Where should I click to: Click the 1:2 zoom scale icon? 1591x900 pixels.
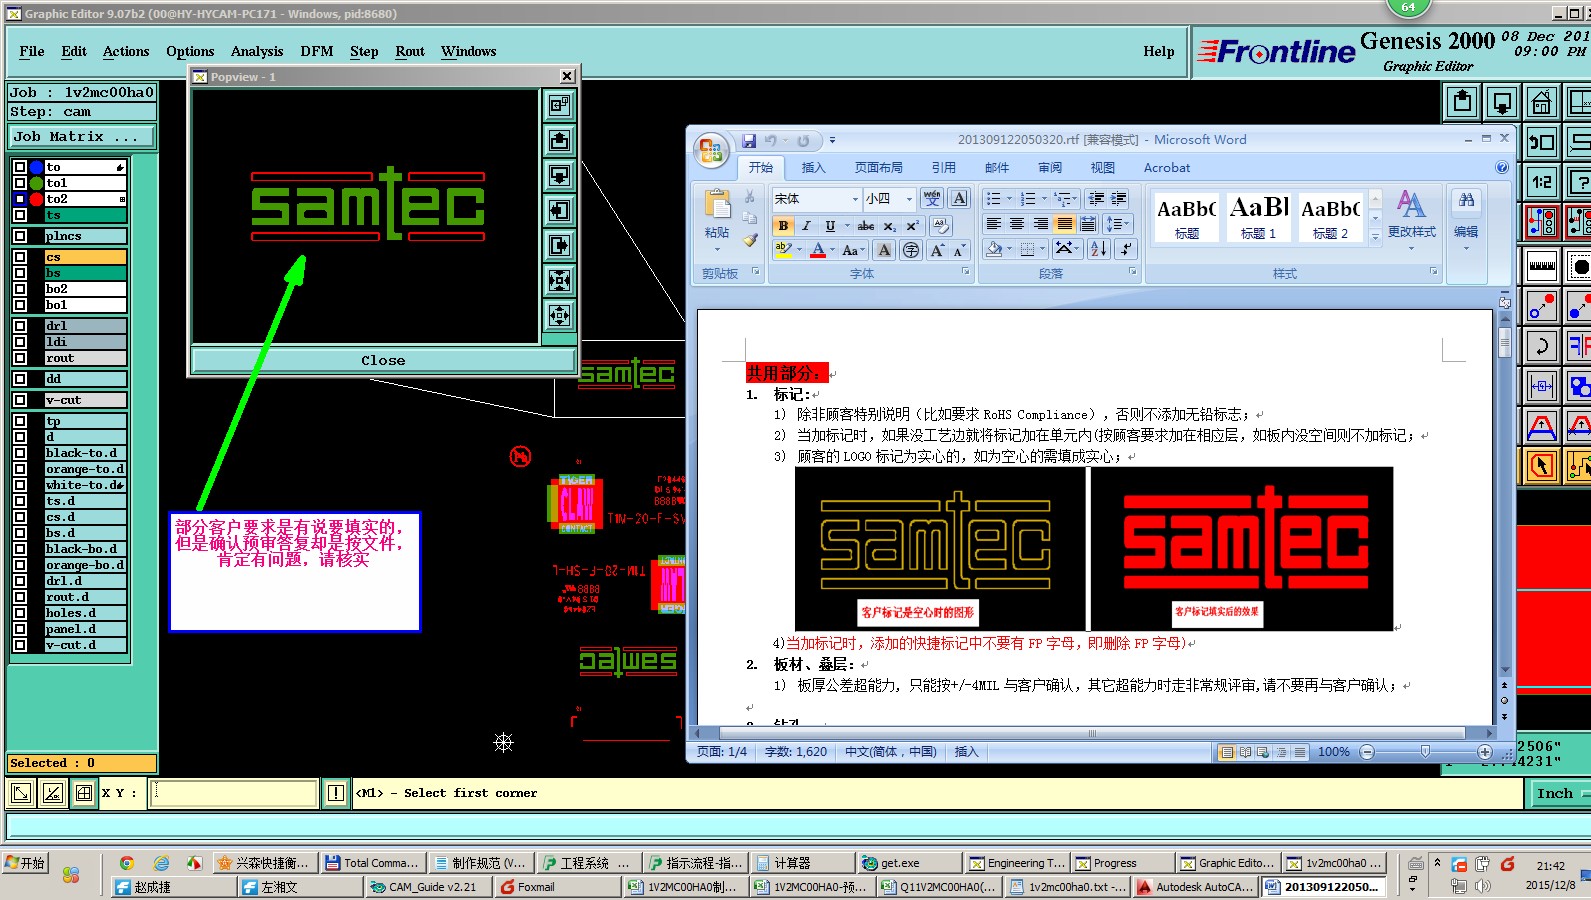1541,182
